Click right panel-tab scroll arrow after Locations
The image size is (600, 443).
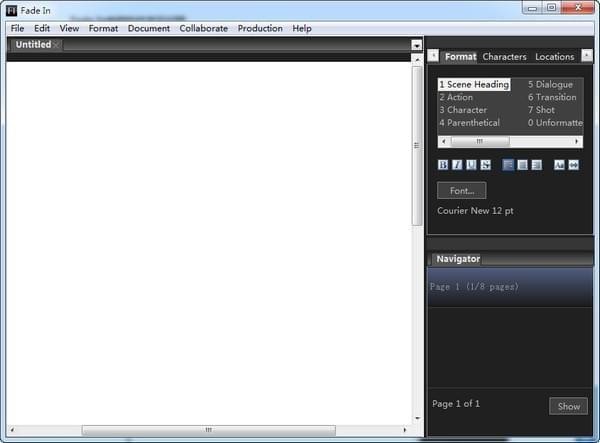[x=587, y=55]
